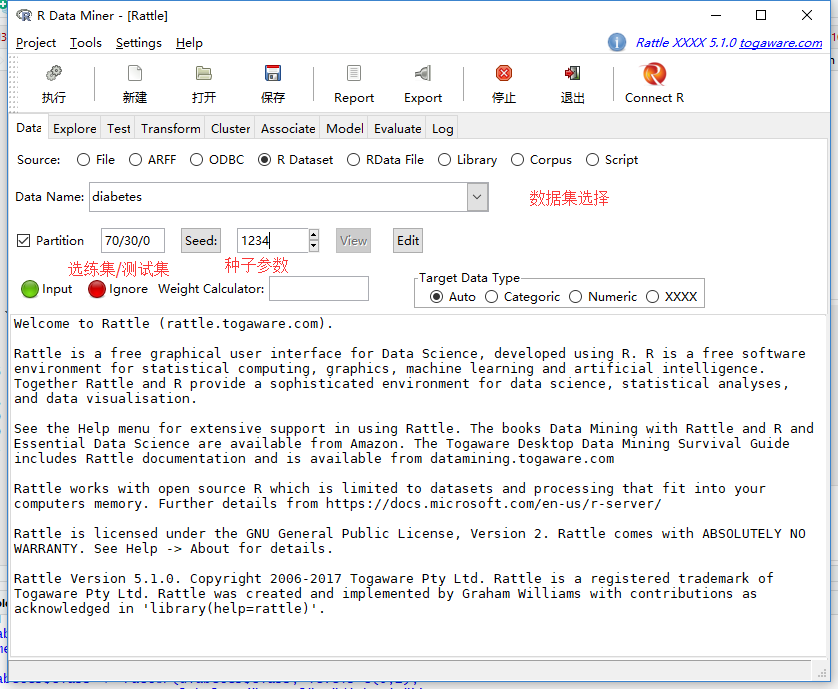
Task: Click the Edit button
Action: point(408,241)
